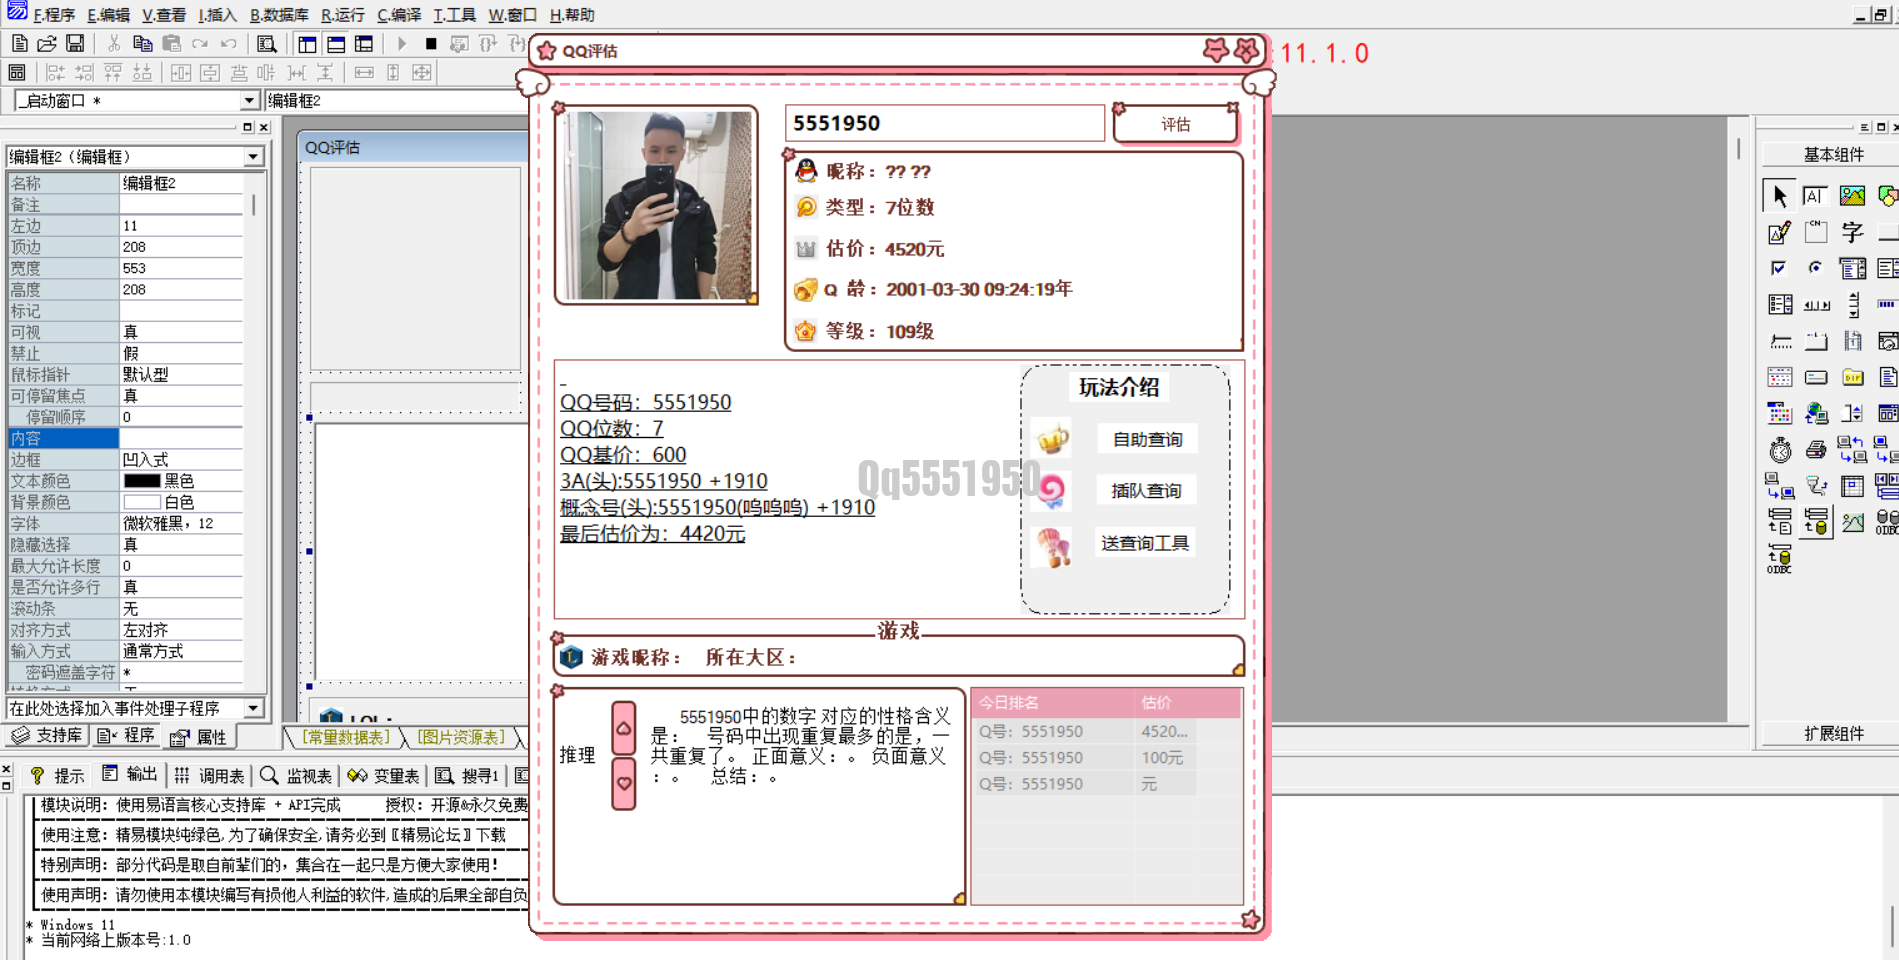Open the R.运行 menu
This screenshot has width=1899, height=960.
click(x=343, y=15)
